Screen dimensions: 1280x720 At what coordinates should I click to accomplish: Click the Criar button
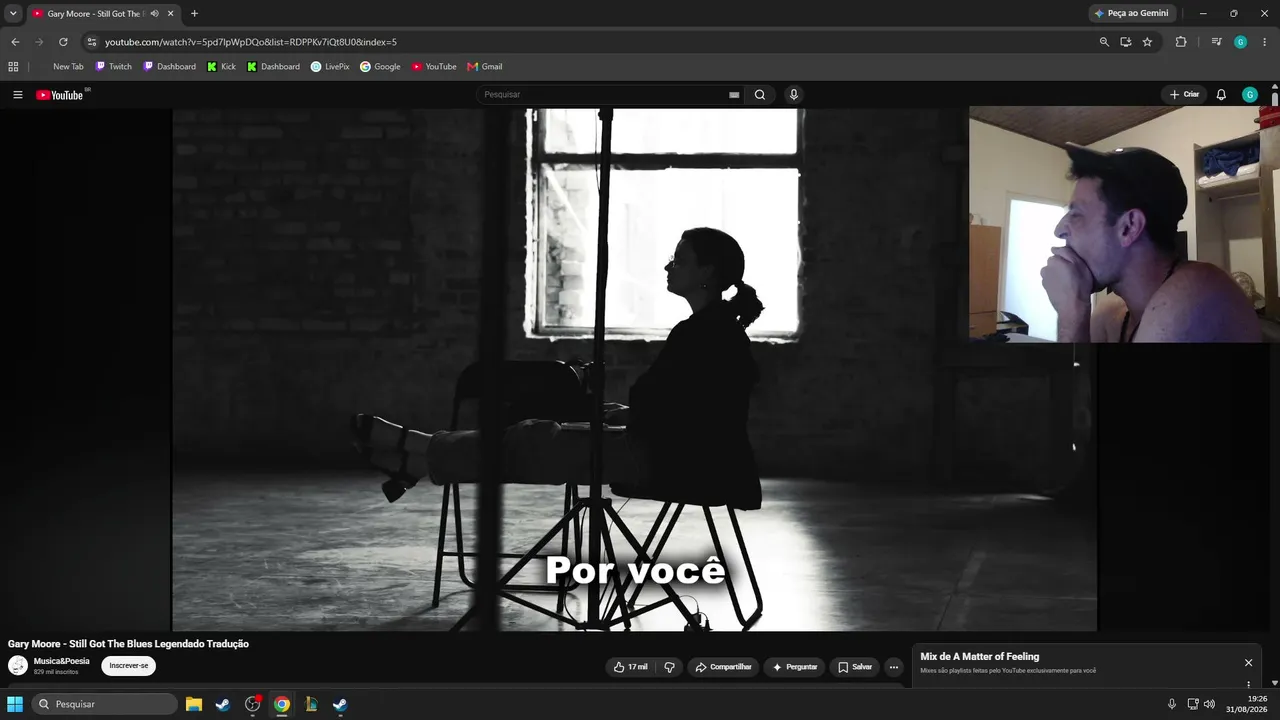point(1184,95)
